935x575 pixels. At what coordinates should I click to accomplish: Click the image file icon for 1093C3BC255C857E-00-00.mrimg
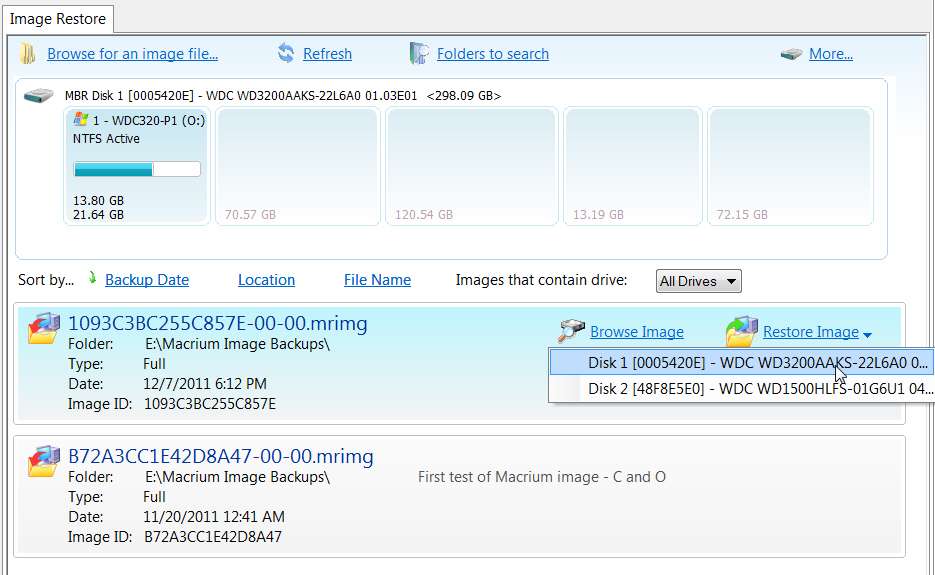(x=44, y=328)
